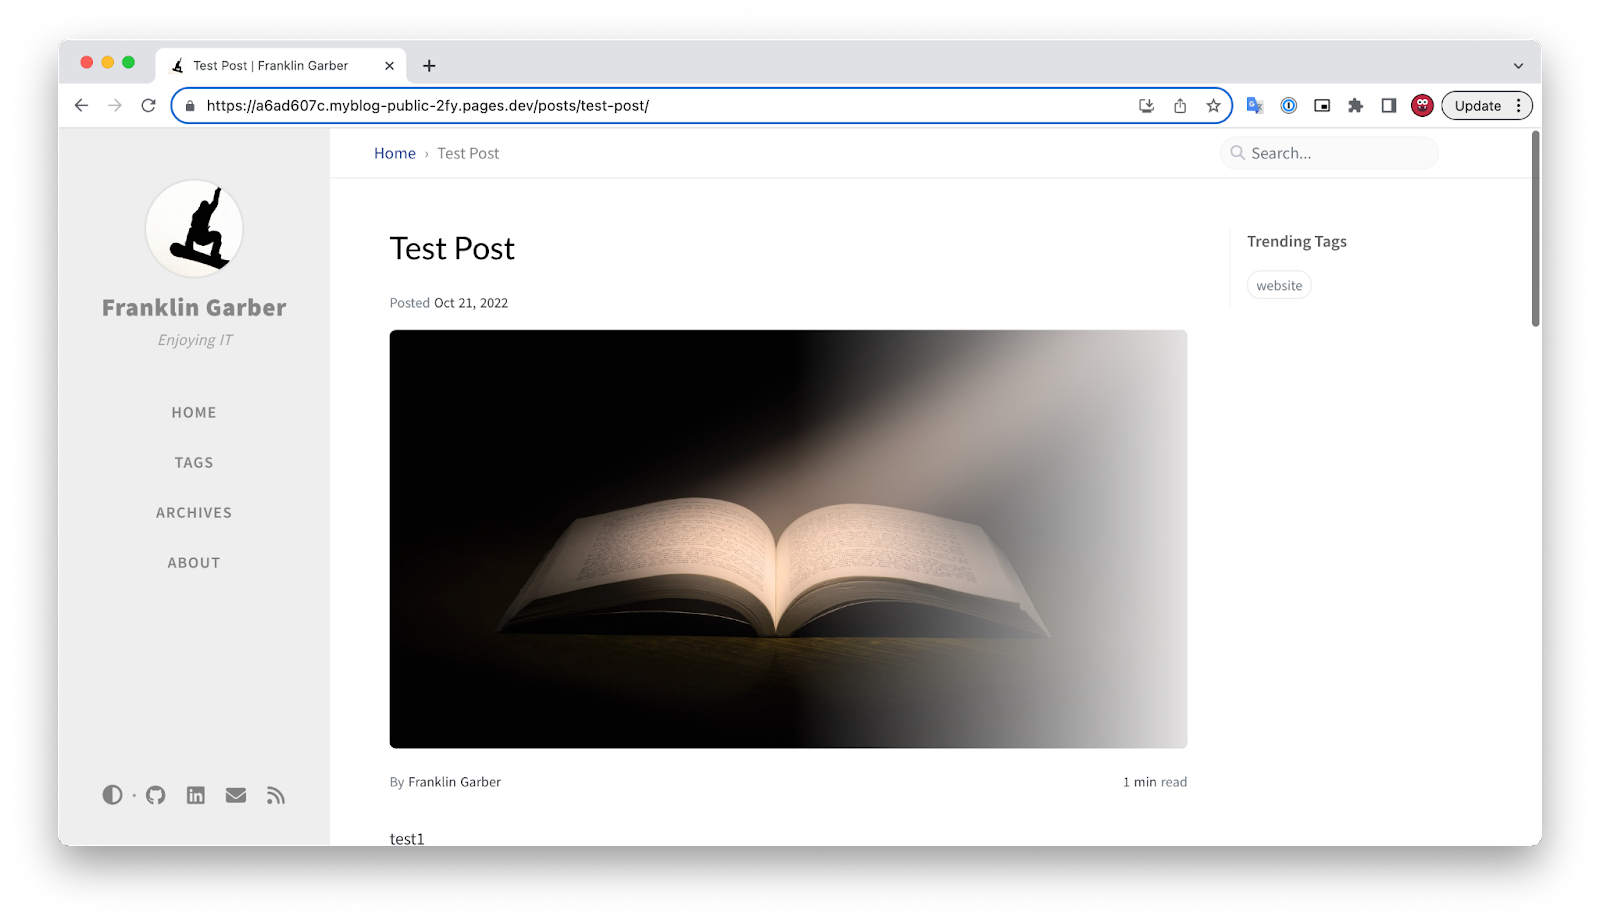Open the Chrome three-dot menu

click(1518, 106)
